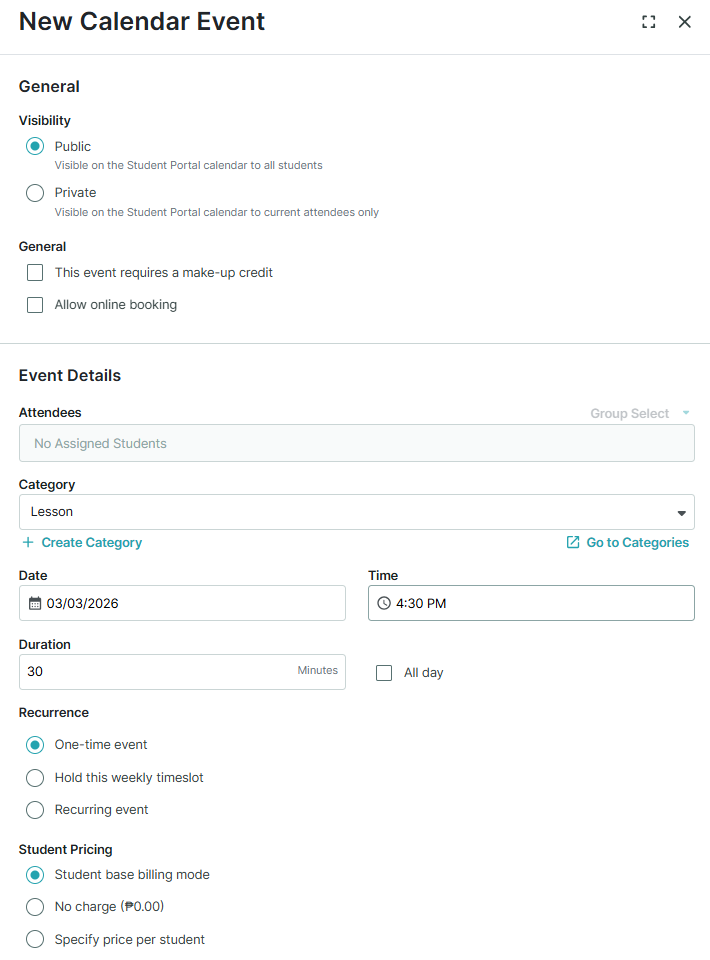Select 'Hold this weekly timeslot' recurrence
The width and height of the screenshot is (710, 960).
(35, 777)
